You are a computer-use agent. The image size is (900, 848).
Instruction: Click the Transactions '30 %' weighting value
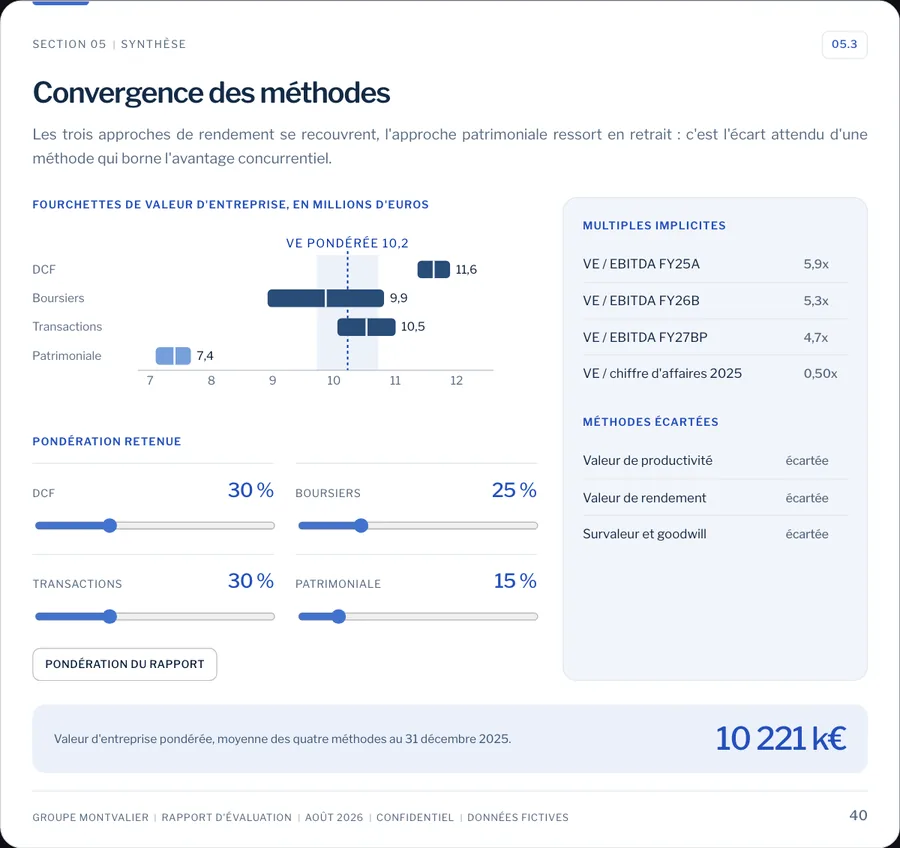(251, 580)
